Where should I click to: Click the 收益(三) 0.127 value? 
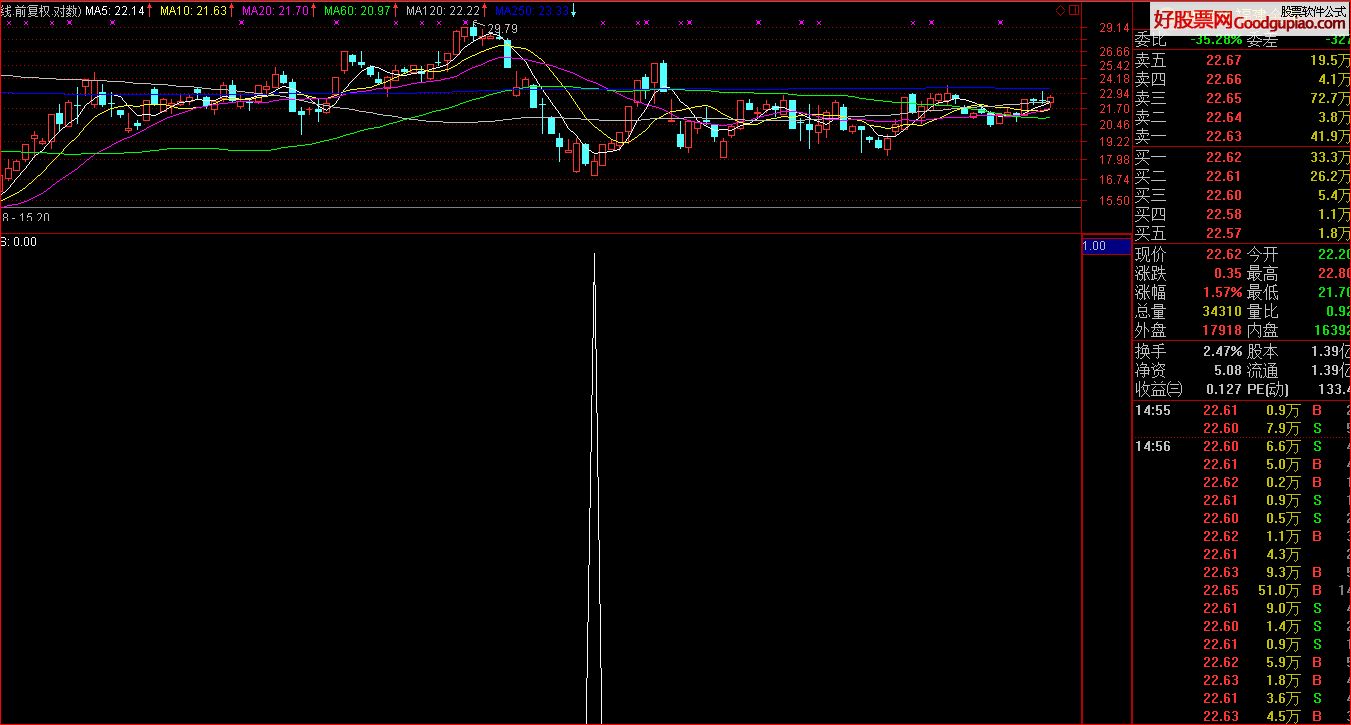tap(1223, 390)
